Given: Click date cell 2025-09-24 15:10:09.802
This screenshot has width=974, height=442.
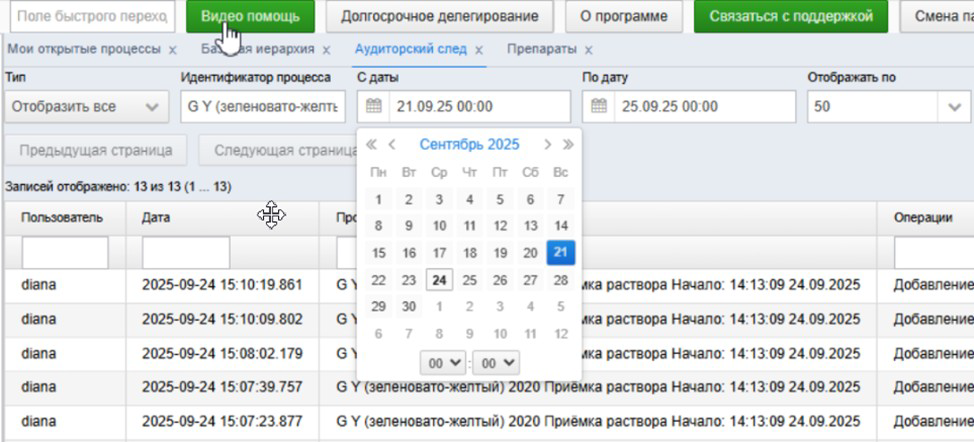Looking at the screenshot, I should 222,320.
